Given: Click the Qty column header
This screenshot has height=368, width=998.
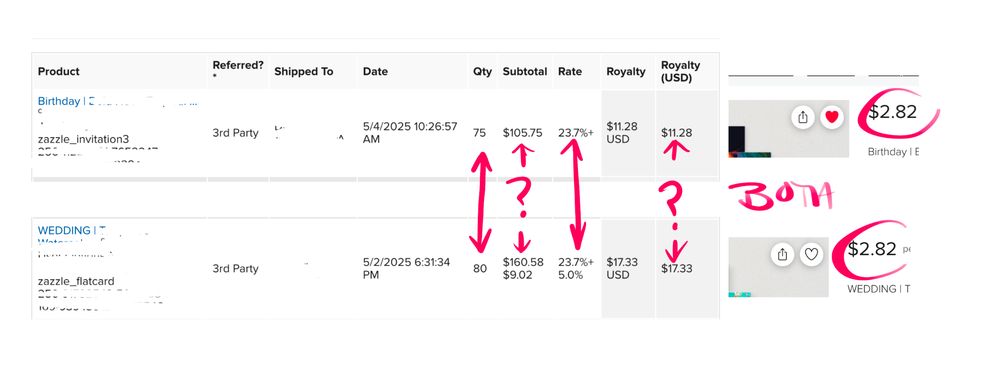Looking at the screenshot, I should click(482, 71).
